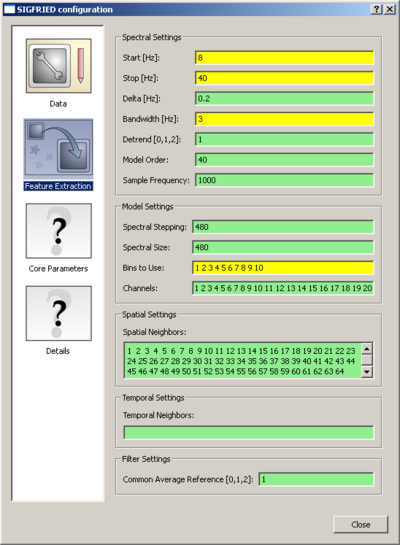
Task: Click the SIGFRIED configuration title bar icon
Action: click(9, 9)
